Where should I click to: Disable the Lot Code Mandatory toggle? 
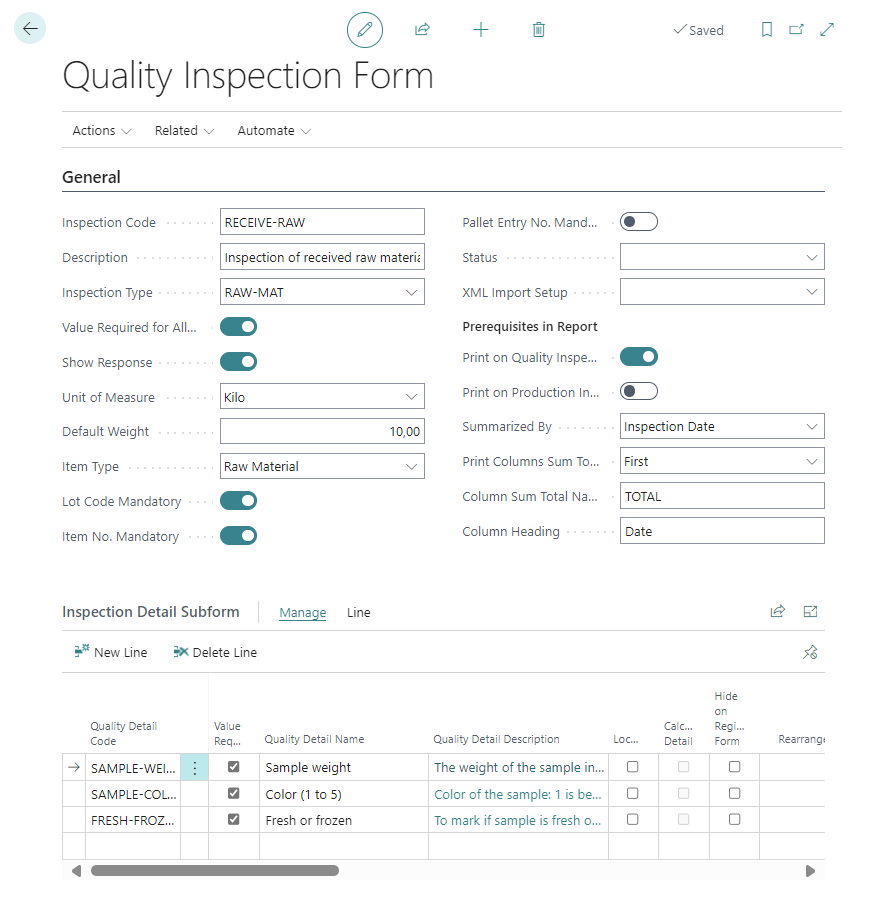239,501
